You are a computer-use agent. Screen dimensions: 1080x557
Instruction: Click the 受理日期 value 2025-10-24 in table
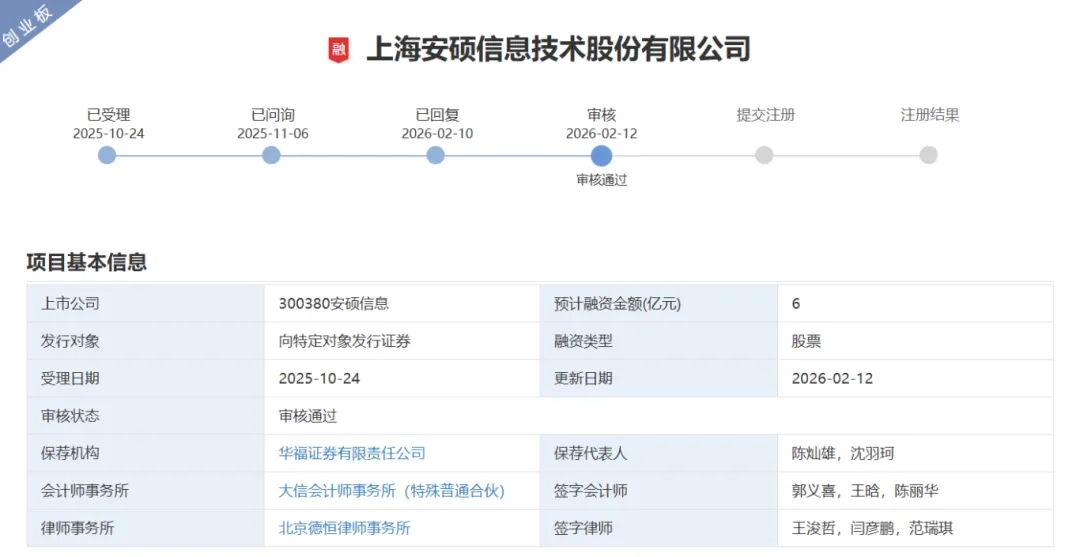pos(319,379)
